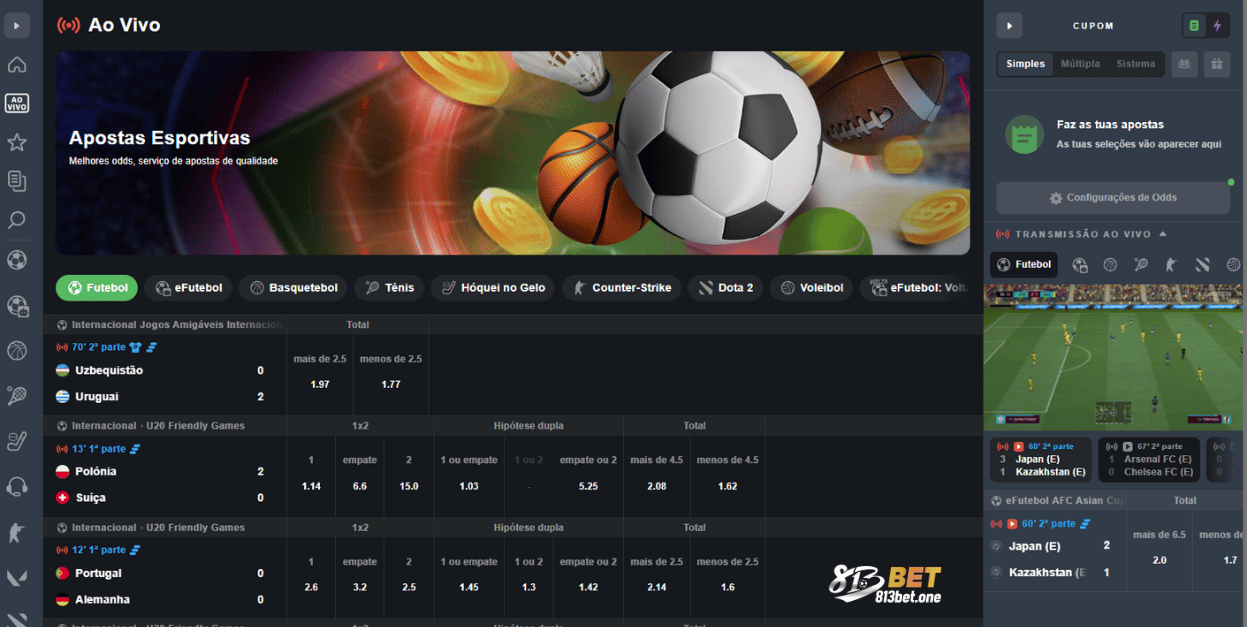Select the Basquetebol sport tab
This screenshot has height=627, width=1247.
point(293,288)
